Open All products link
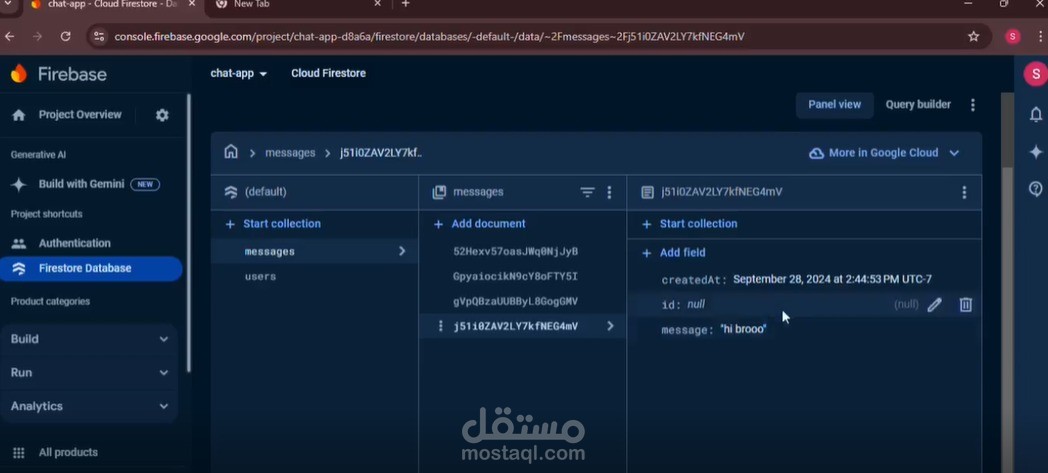This screenshot has height=473, width=1048. (x=68, y=452)
